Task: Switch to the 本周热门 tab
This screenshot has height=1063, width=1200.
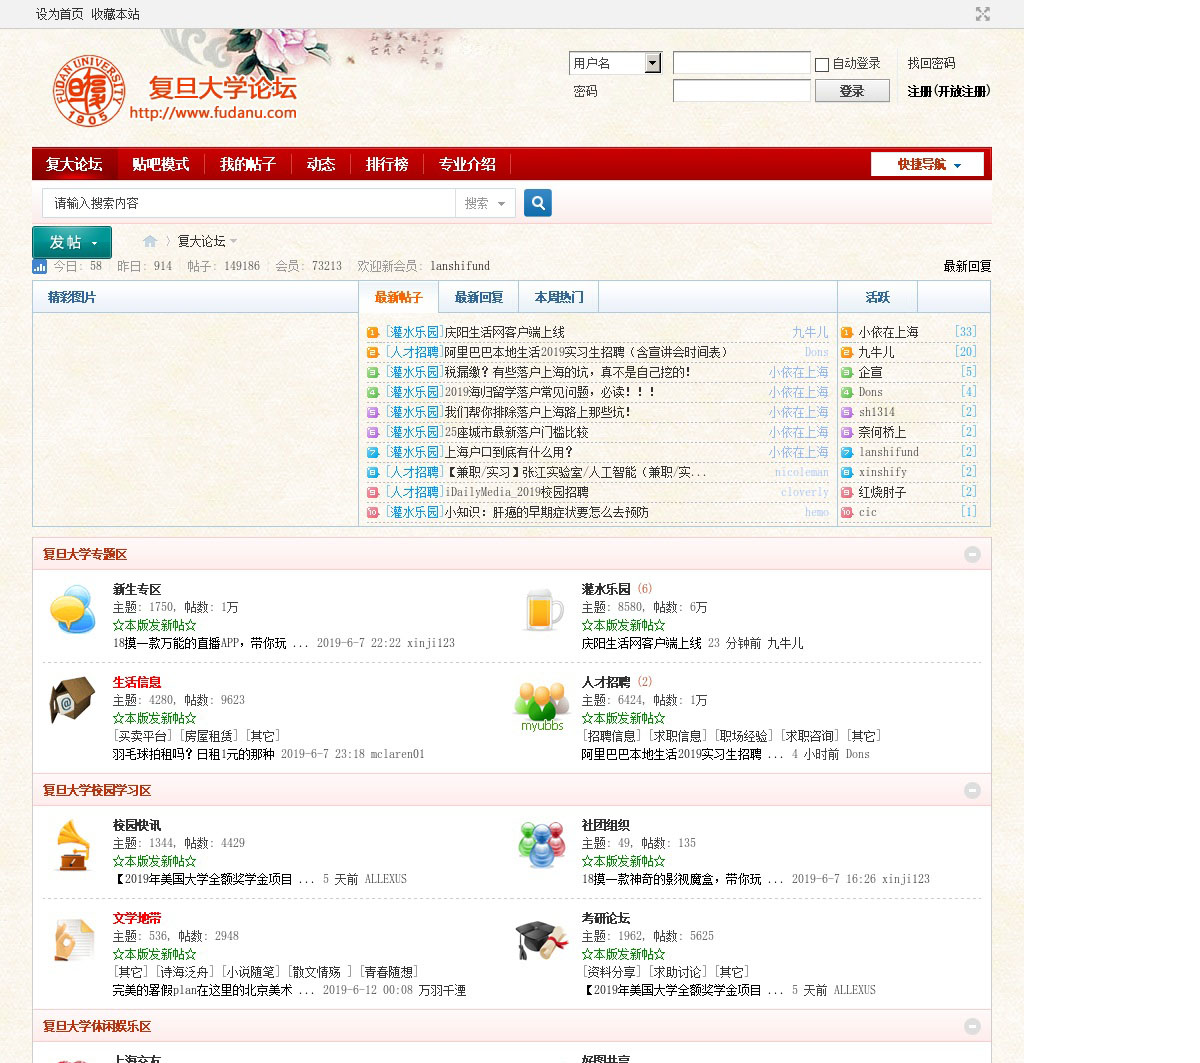Action: coord(559,297)
